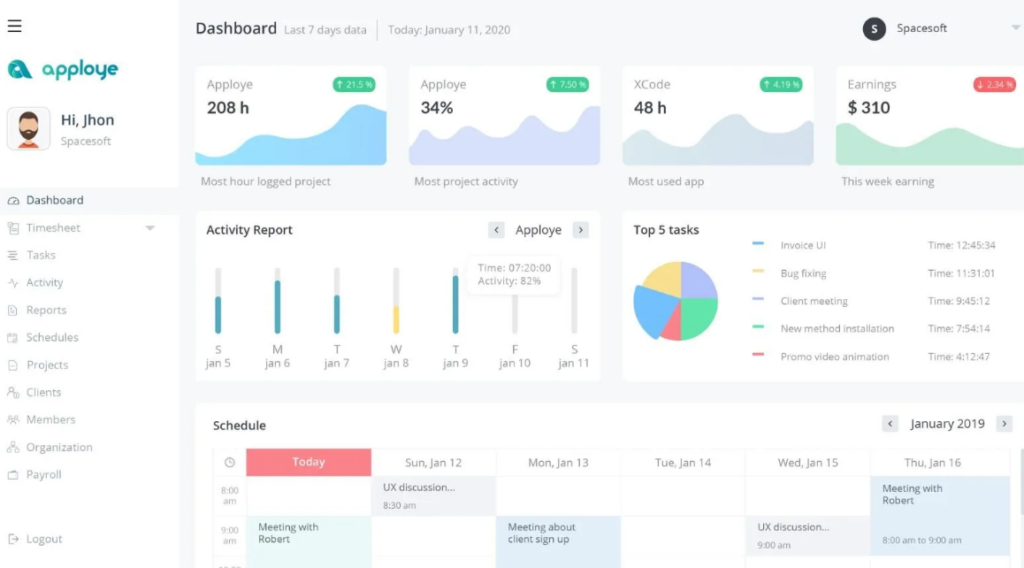This screenshot has height=568, width=1024.
Task: Click the Apploye logo
Action: click(63, 69)
